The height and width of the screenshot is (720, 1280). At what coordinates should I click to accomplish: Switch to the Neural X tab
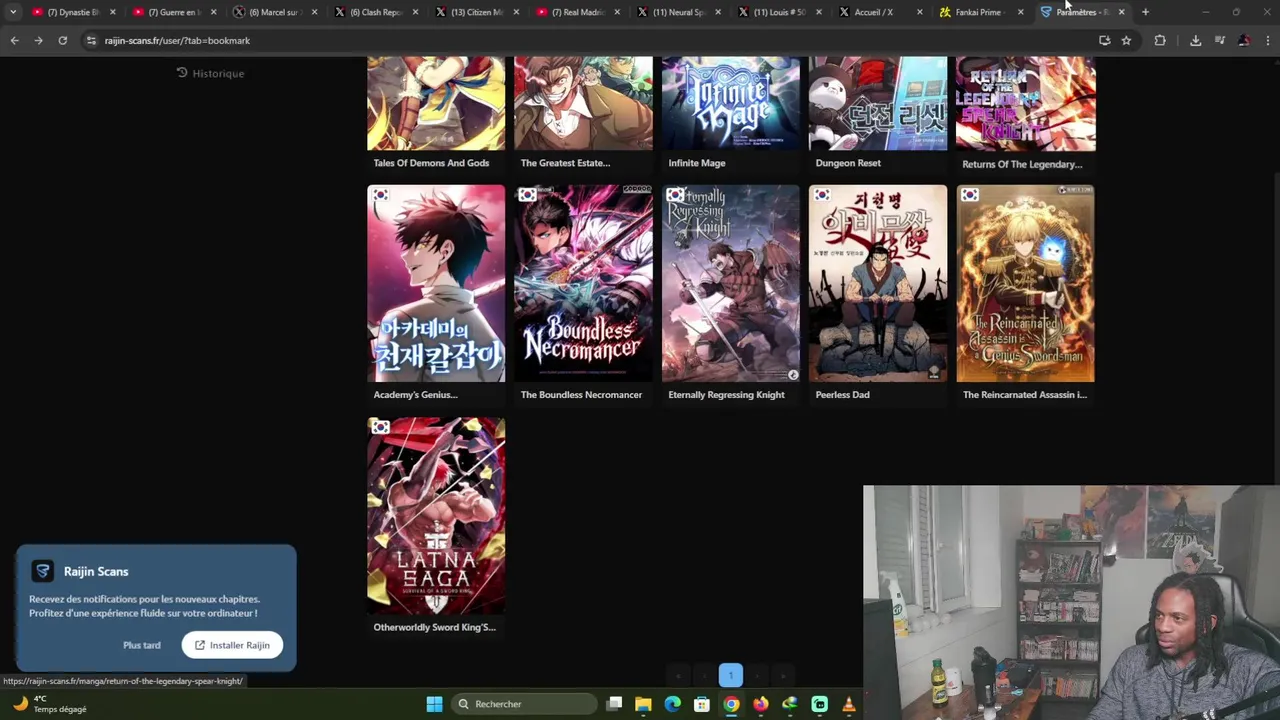678,12
